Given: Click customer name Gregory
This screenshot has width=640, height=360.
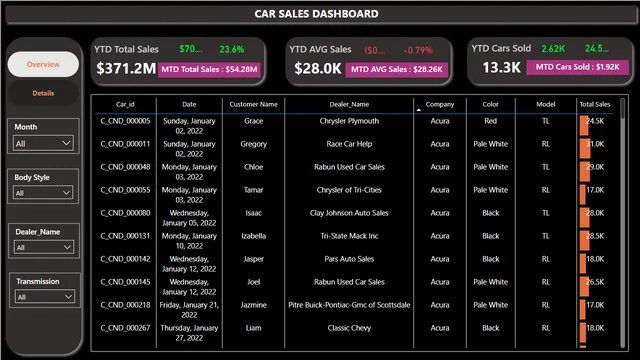Looking at the screenshot, I should tap(253, 144).
